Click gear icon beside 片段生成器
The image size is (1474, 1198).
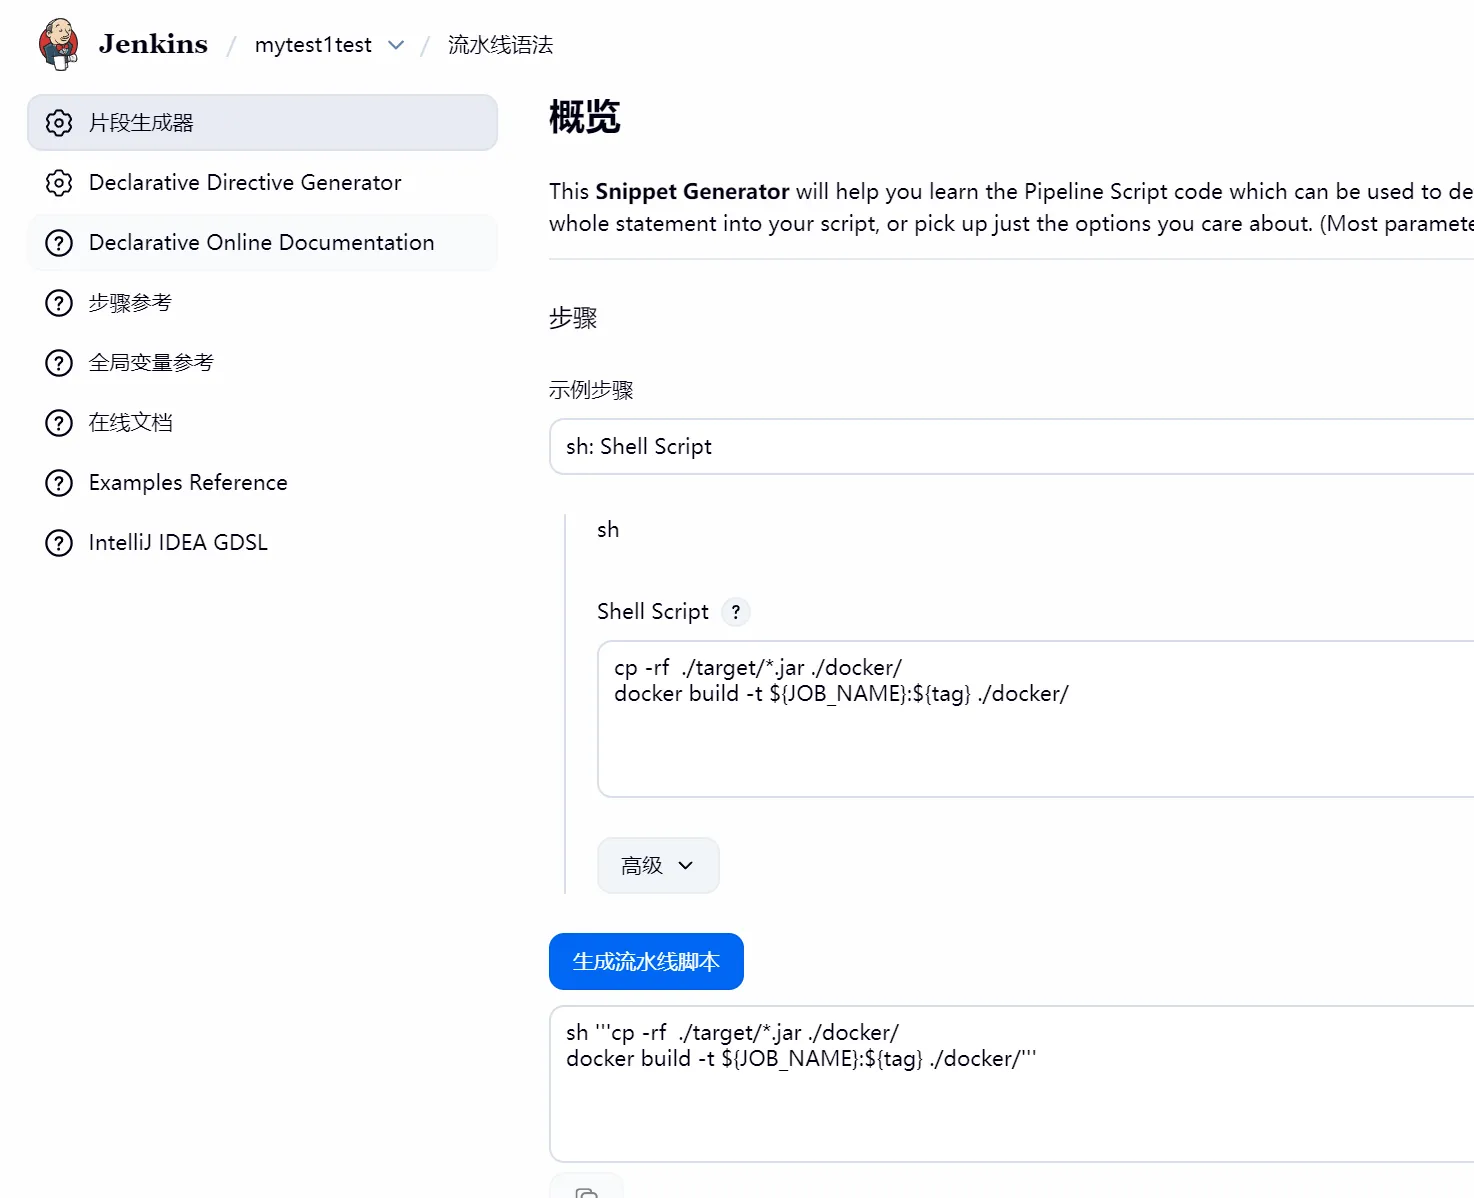pos(59,123)
